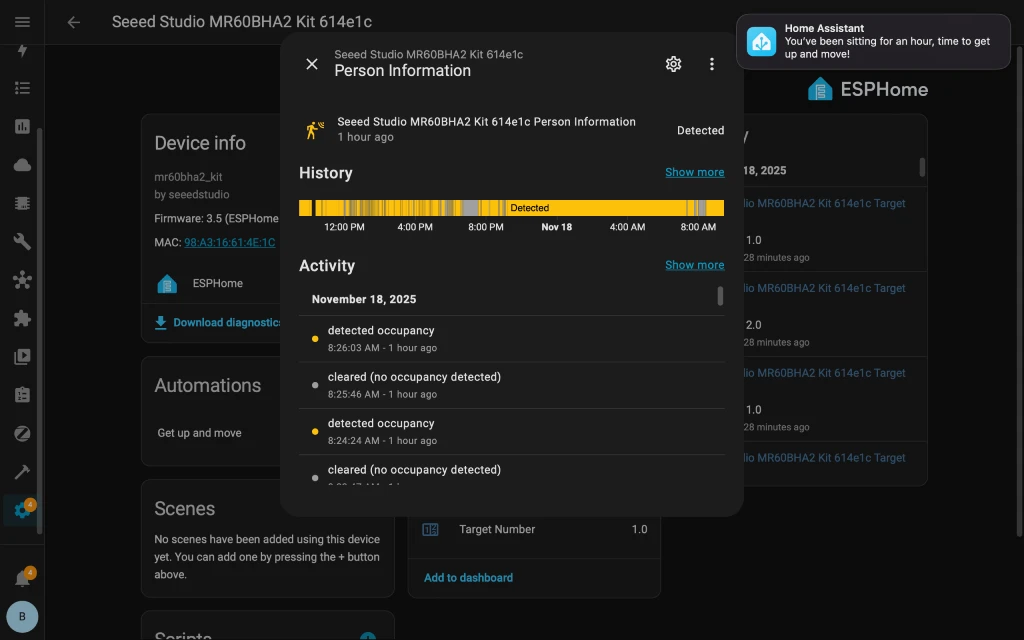The width and height of the screenshot is (1024, 640).
Task: Open the Logbook list icon in sidebar
Action: click(22, 88)
